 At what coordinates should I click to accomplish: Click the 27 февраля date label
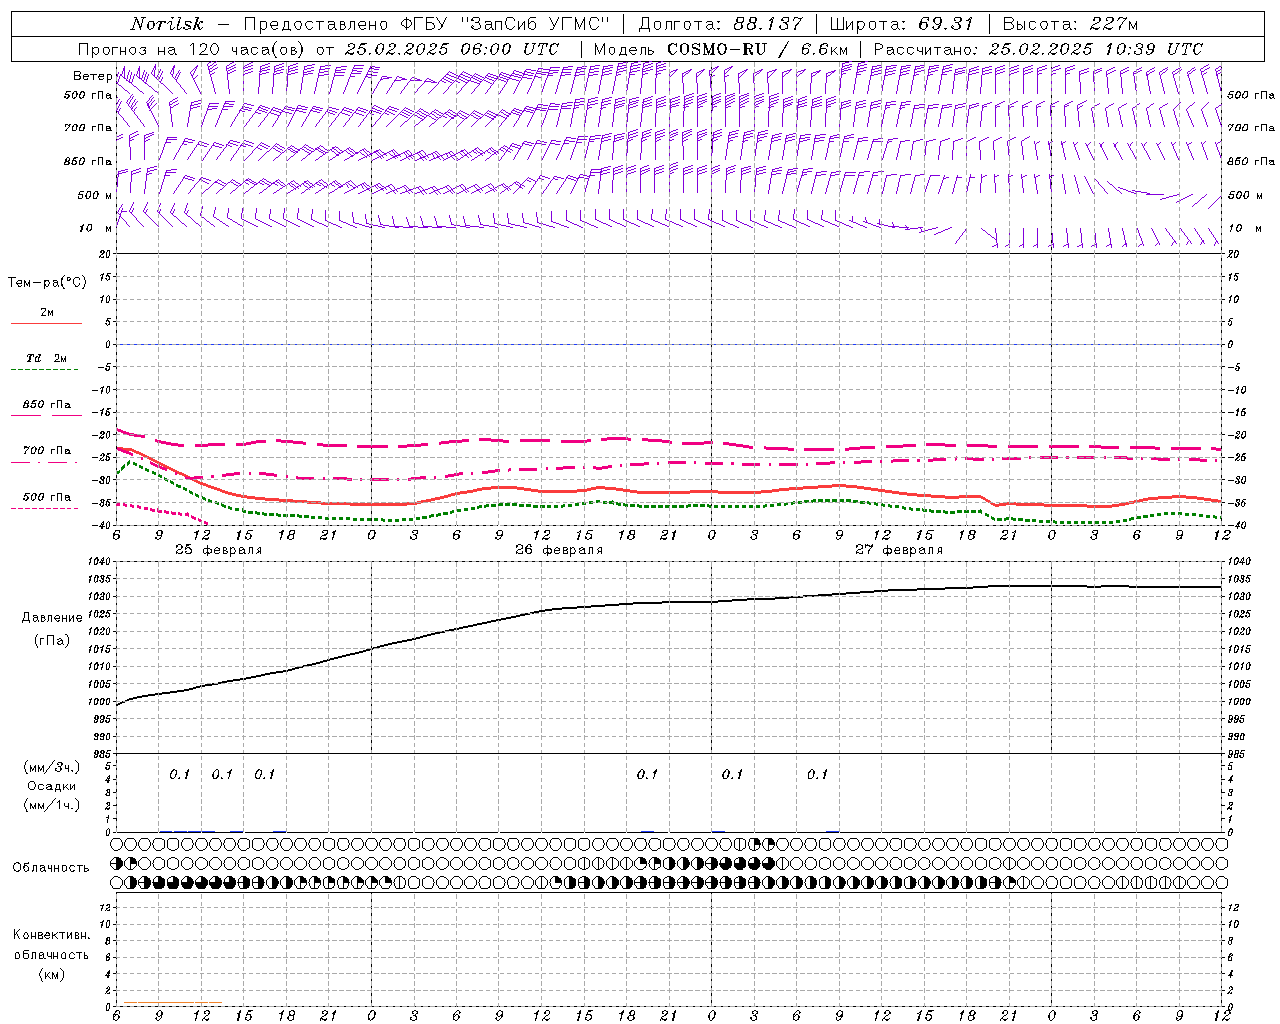[x=899, y=550]
